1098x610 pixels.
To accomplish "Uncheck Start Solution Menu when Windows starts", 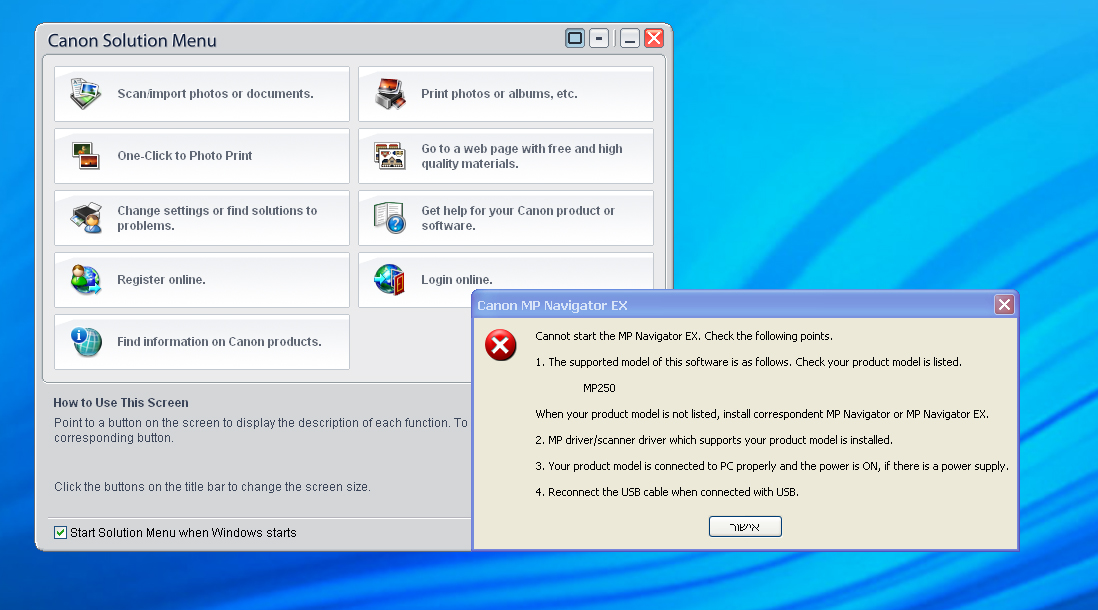I will click(x=61, y=532).
